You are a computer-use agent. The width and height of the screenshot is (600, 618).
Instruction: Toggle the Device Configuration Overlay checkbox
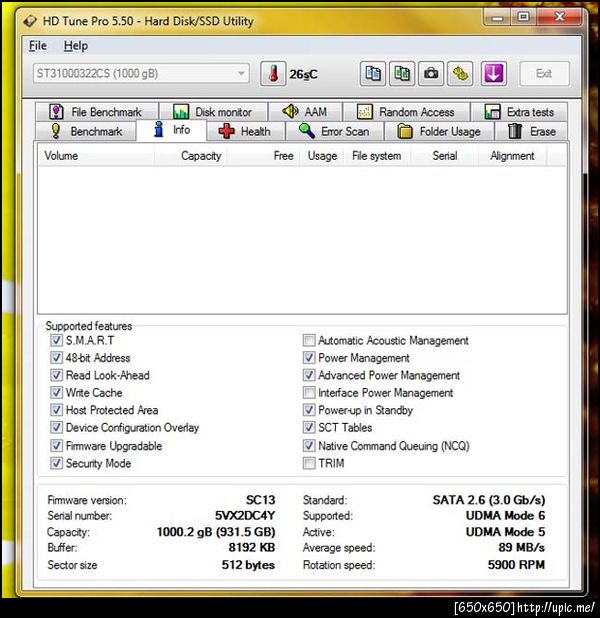pos(56,427)
